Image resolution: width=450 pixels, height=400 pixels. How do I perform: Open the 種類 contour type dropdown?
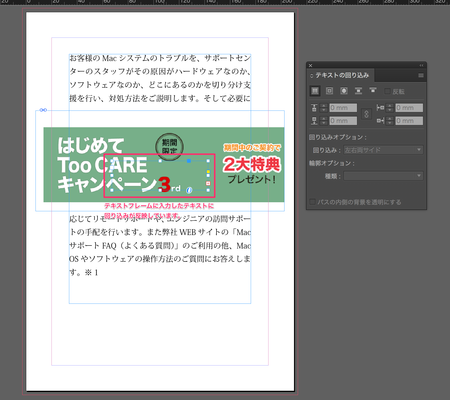(383, 176)
